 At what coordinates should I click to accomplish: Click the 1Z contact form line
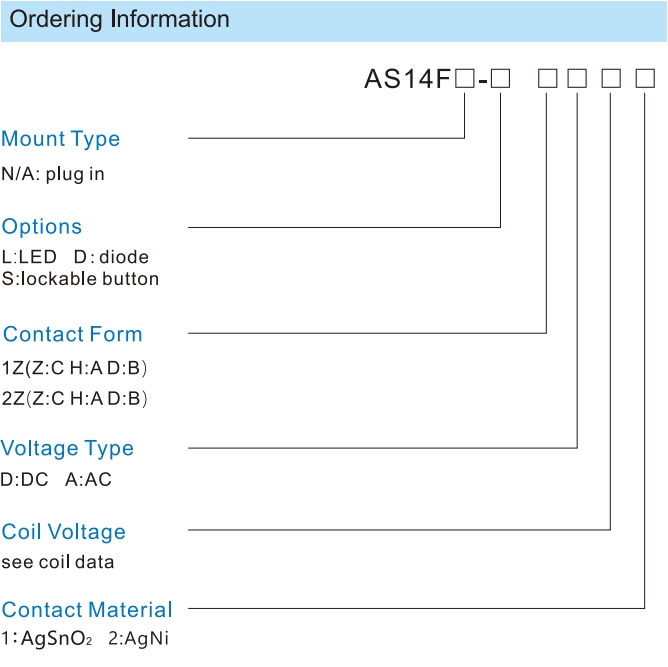74,368
